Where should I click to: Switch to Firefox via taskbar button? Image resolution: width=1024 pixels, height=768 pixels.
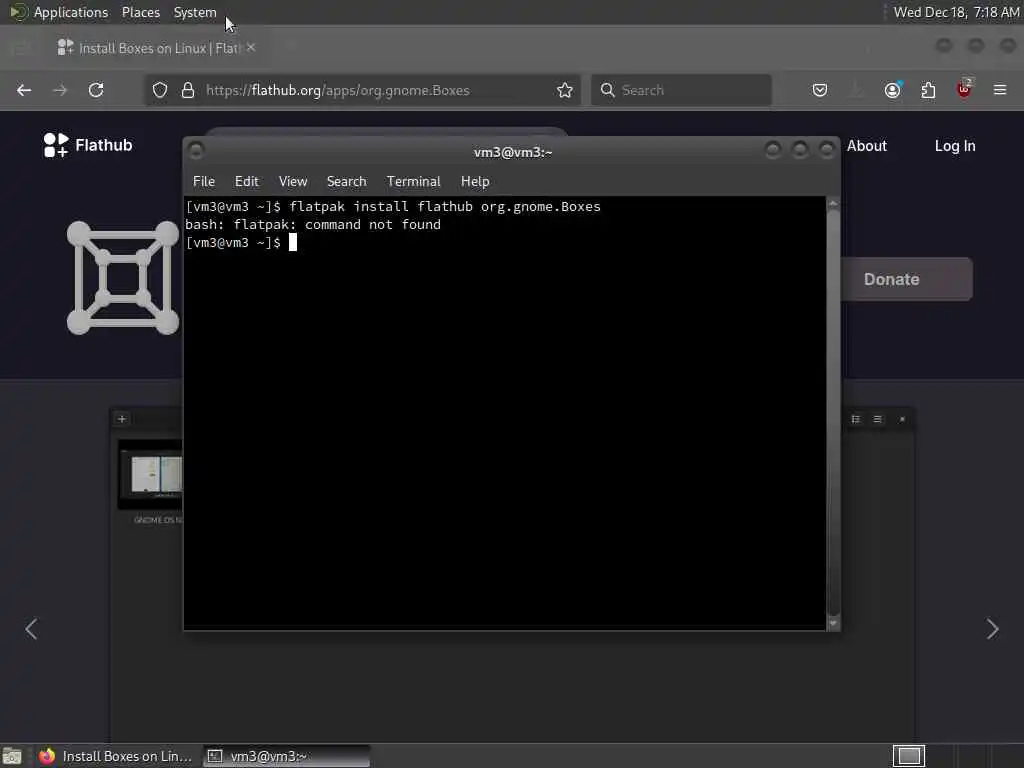point(116,756)
